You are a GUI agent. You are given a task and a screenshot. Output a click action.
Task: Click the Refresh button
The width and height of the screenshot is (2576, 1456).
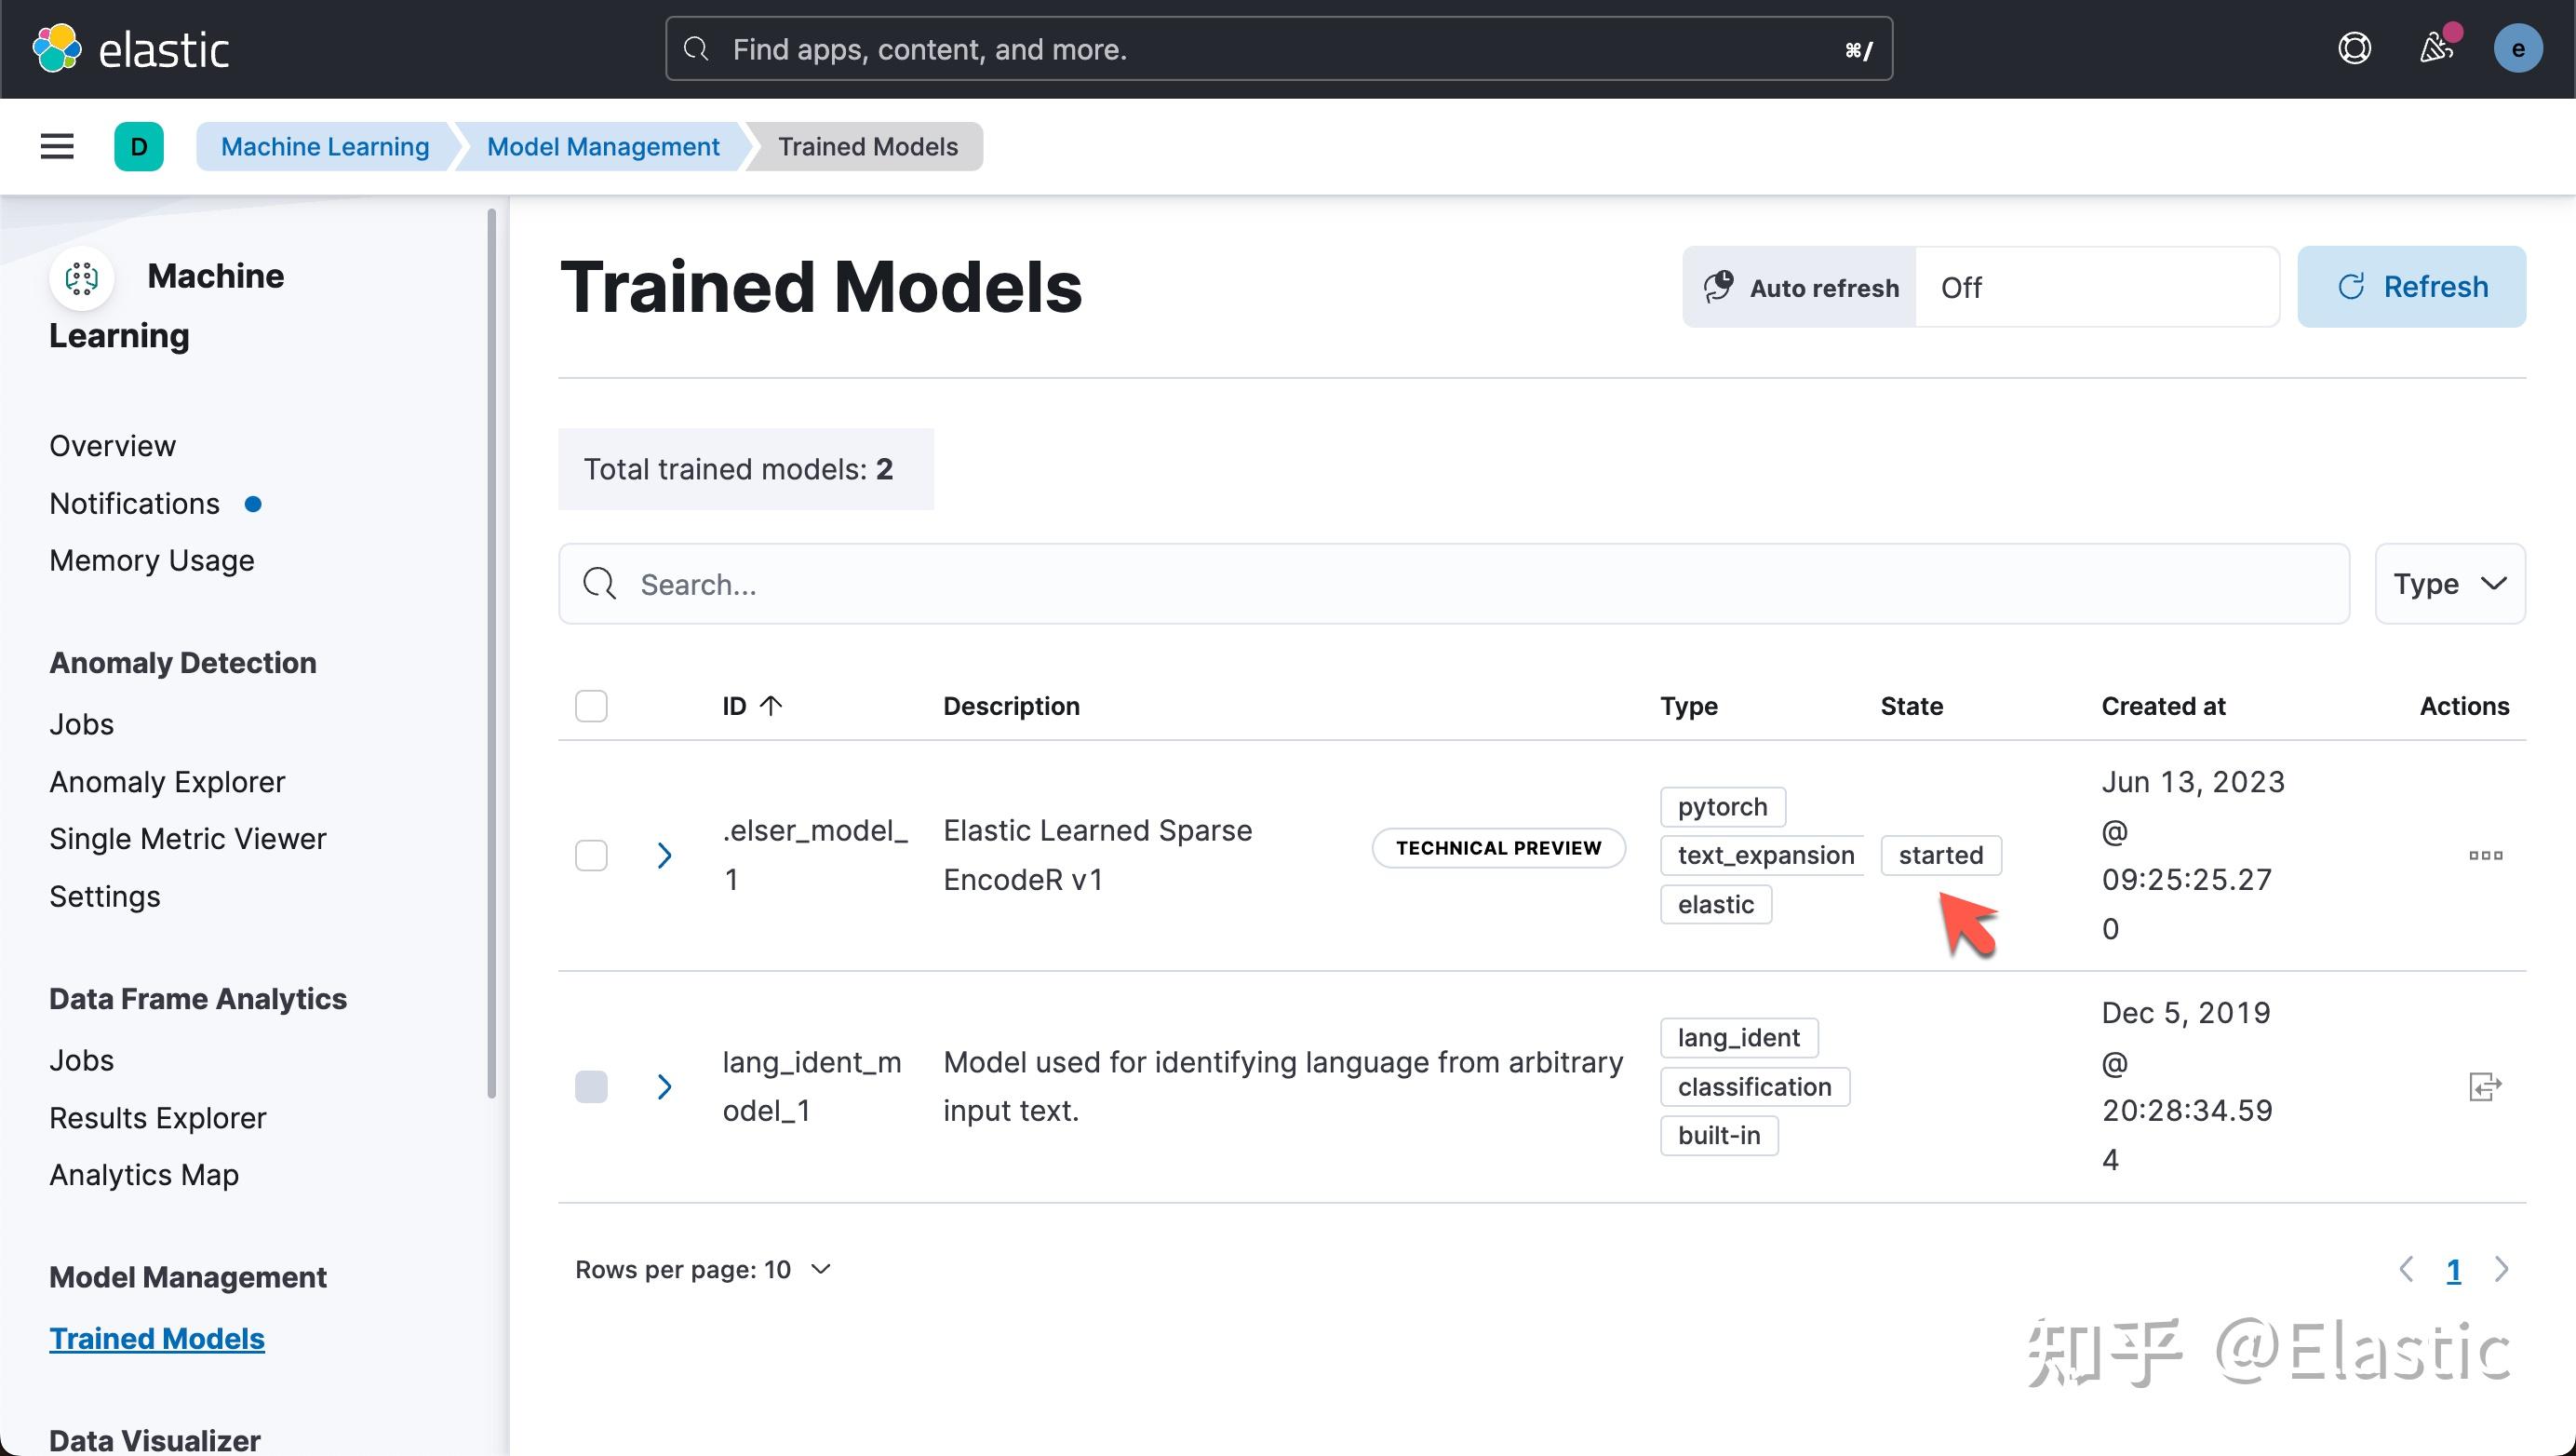2412,287
